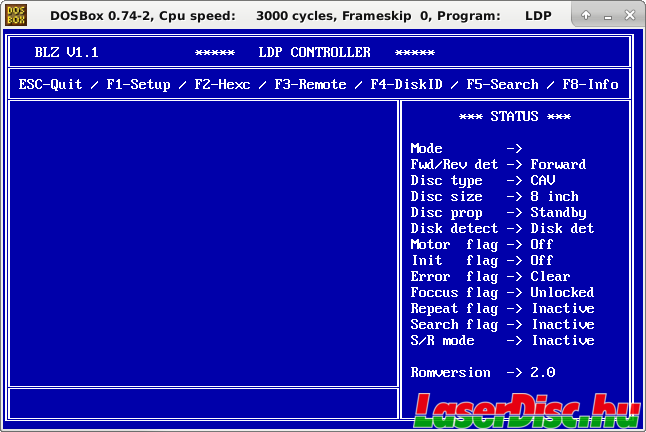Click the Repeat flag label
This screenshot has width=646, height=432.
pos(454,309)
